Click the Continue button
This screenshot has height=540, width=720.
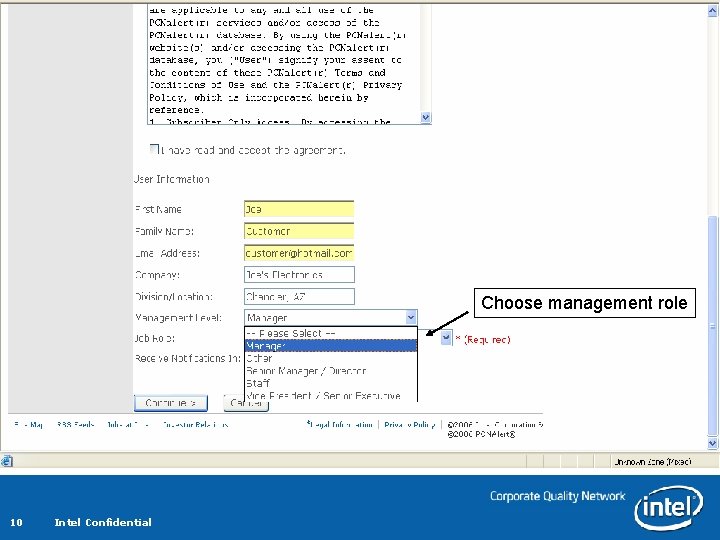pos(171,403)
